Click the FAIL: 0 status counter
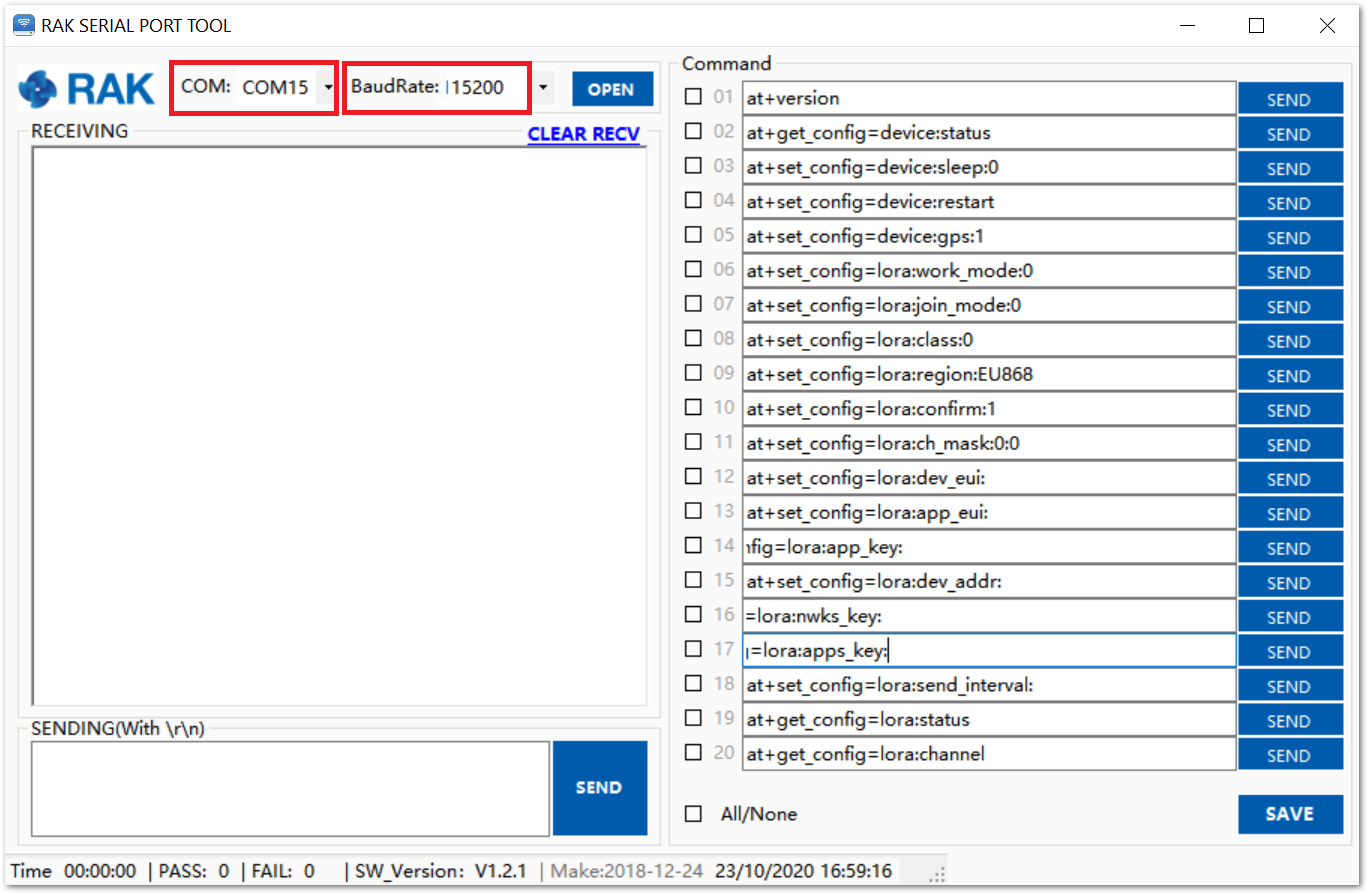 click(283, 871)
